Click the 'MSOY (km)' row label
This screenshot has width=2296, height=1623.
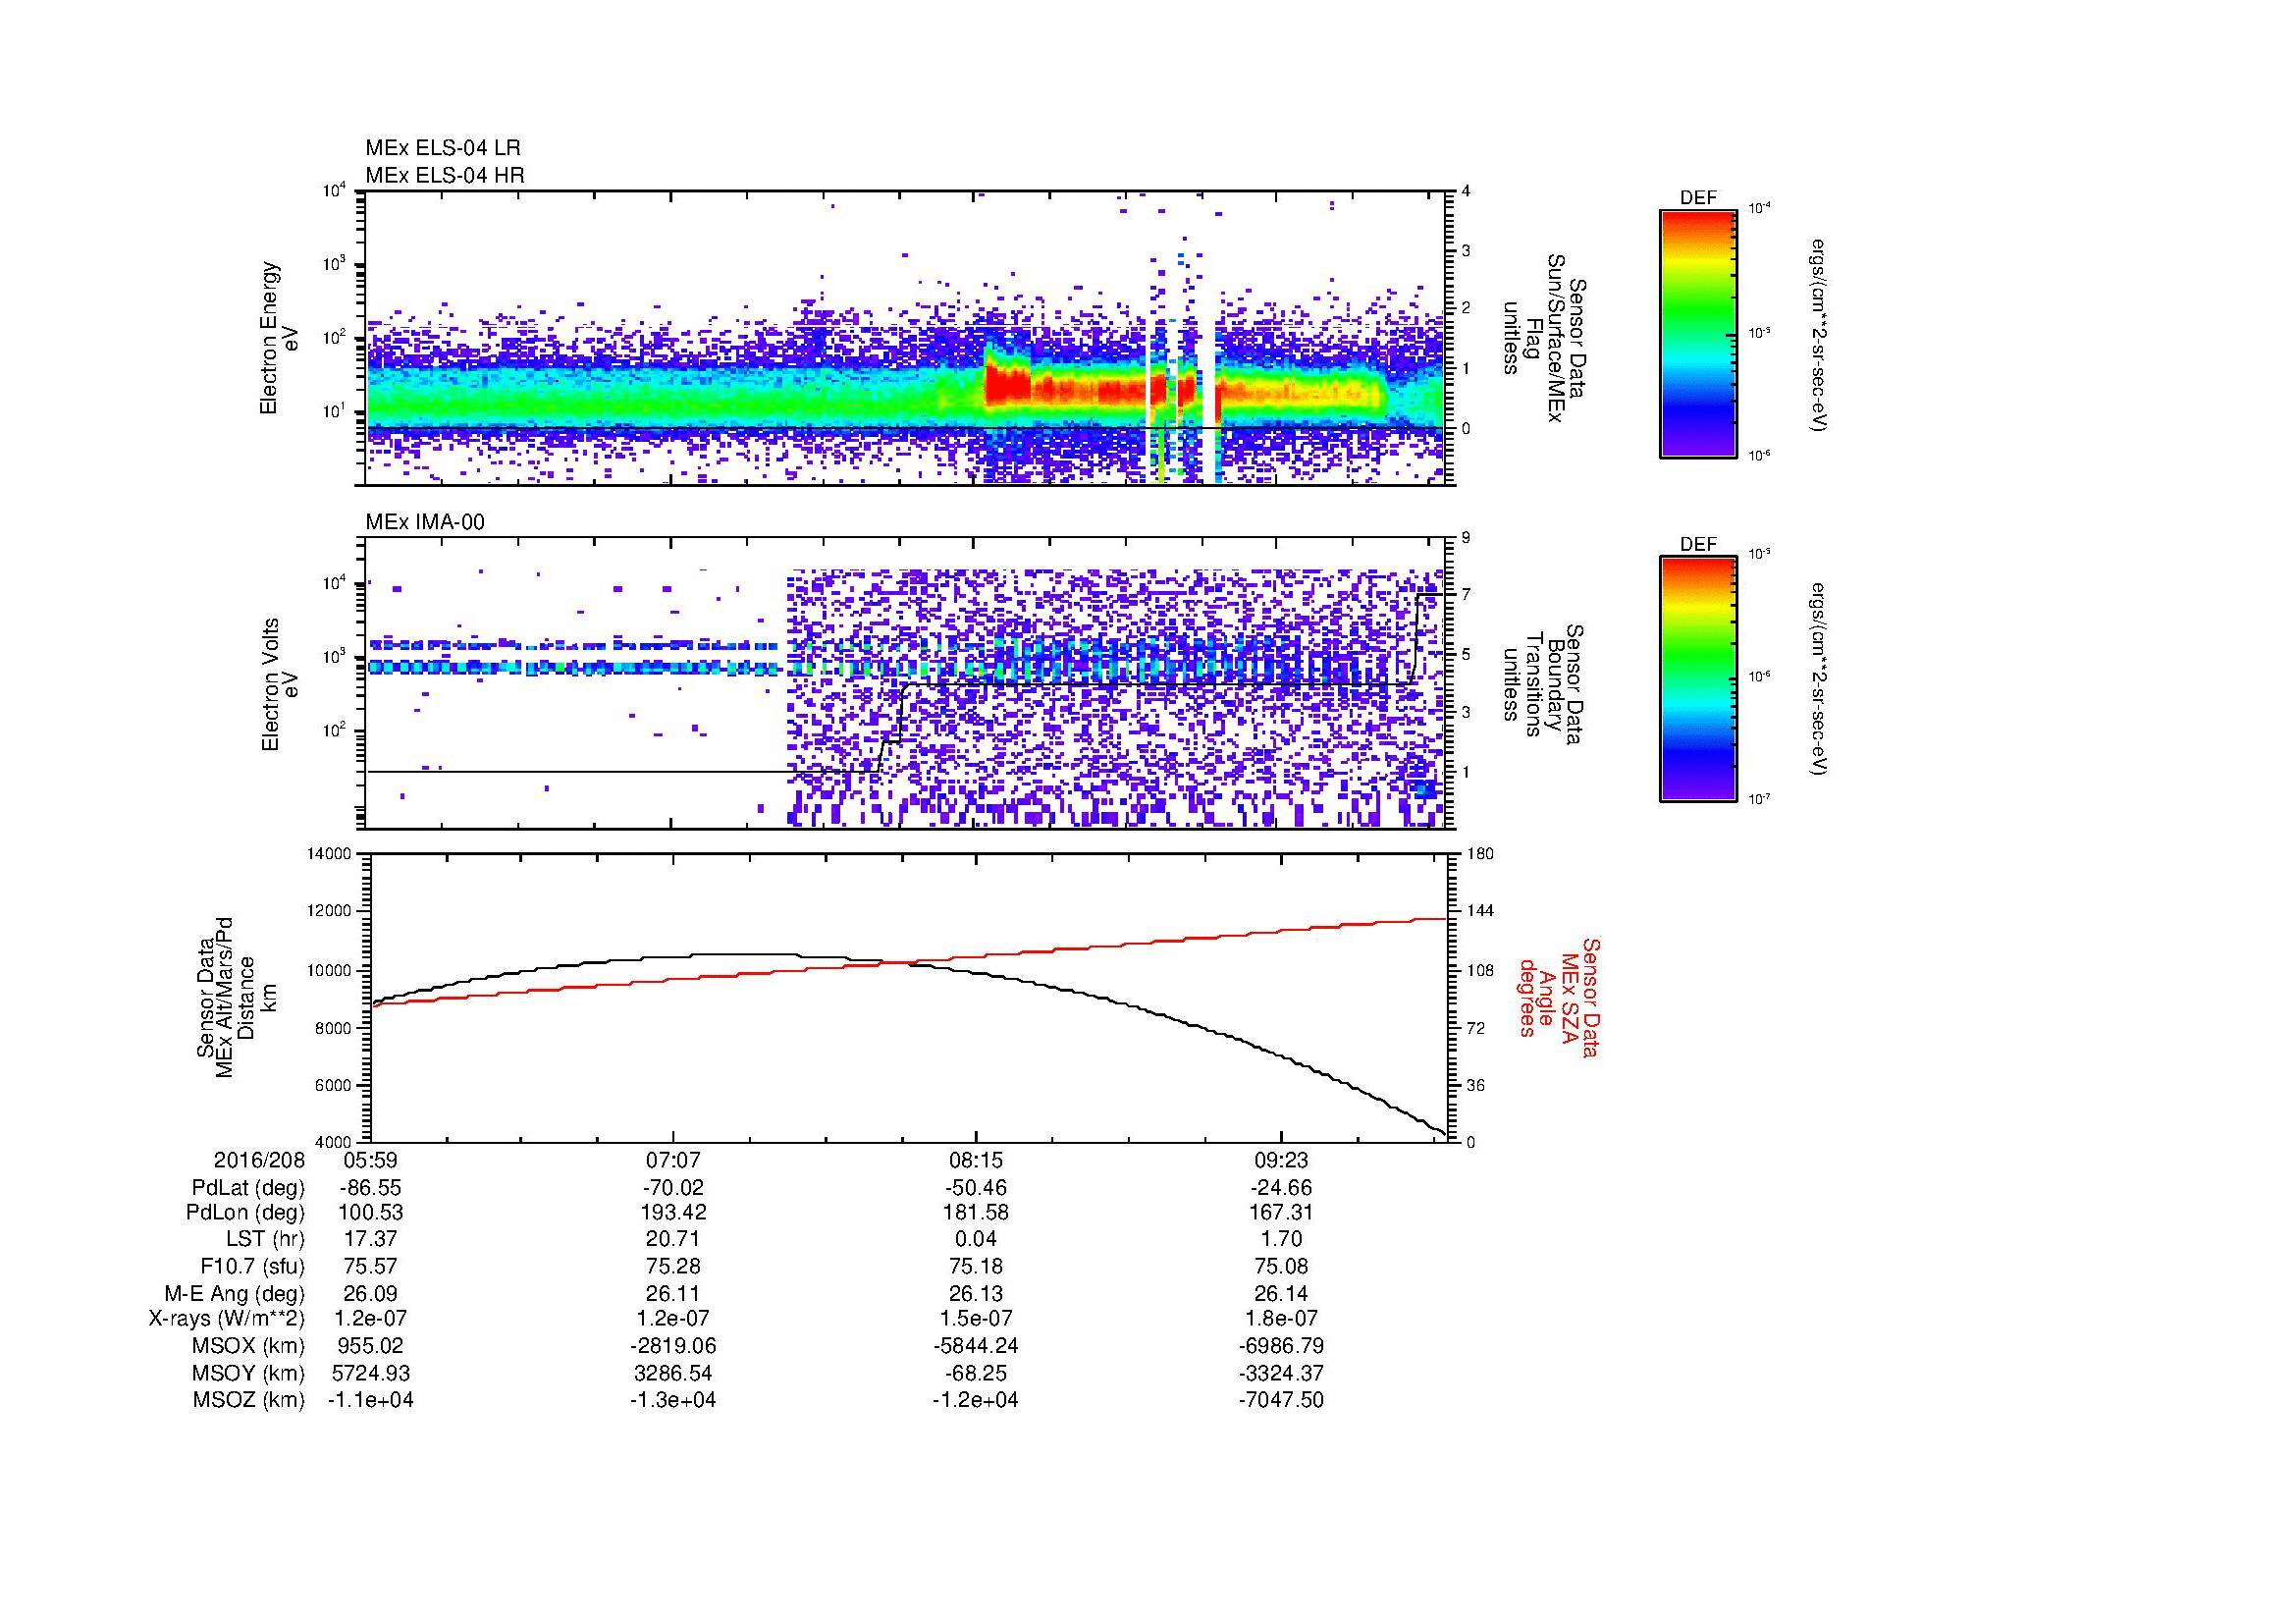249,1373
